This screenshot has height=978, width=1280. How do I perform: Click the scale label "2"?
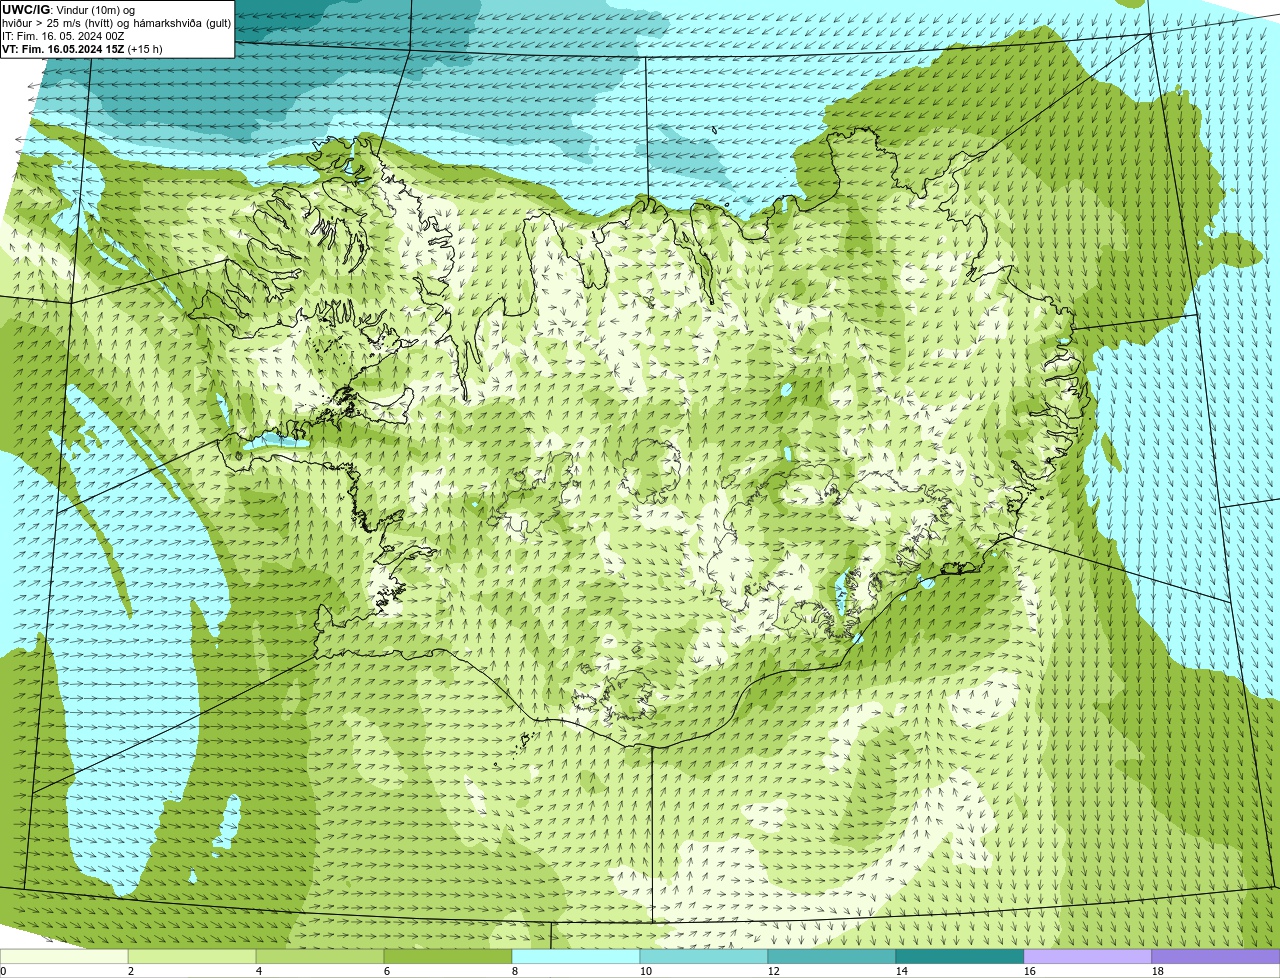tap(131, 971)
